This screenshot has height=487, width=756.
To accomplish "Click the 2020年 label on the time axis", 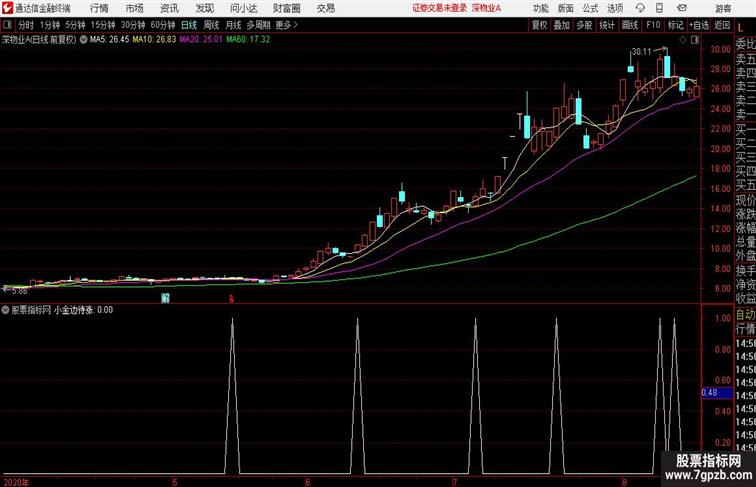I will click(x=16, y=482).
